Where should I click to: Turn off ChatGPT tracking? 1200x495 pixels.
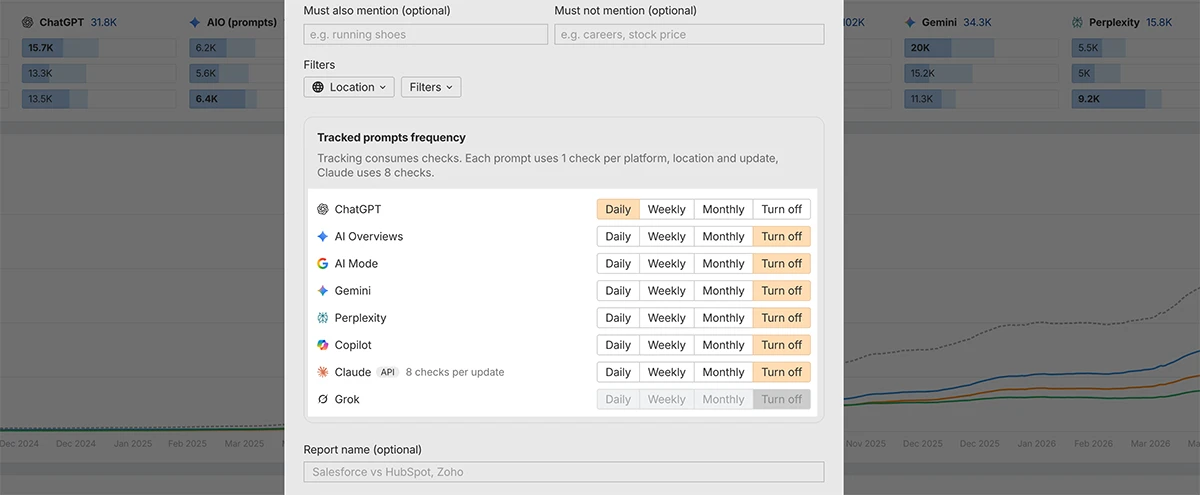[x=781, y=210]
